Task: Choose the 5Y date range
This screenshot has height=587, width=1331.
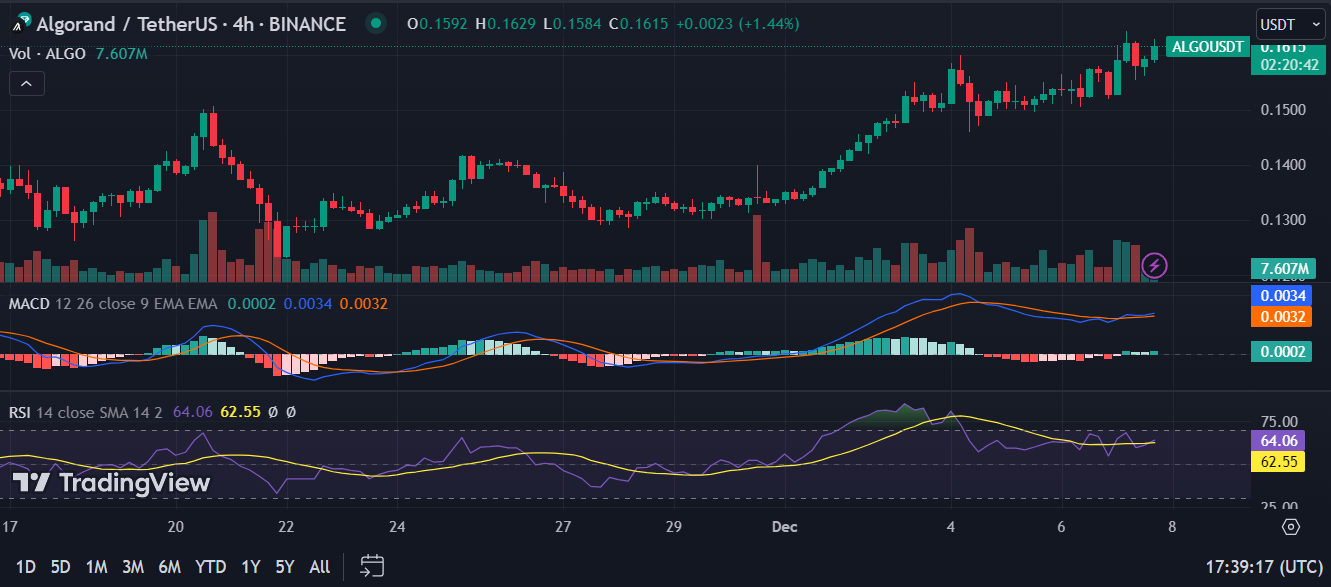Action: (284, 567)
